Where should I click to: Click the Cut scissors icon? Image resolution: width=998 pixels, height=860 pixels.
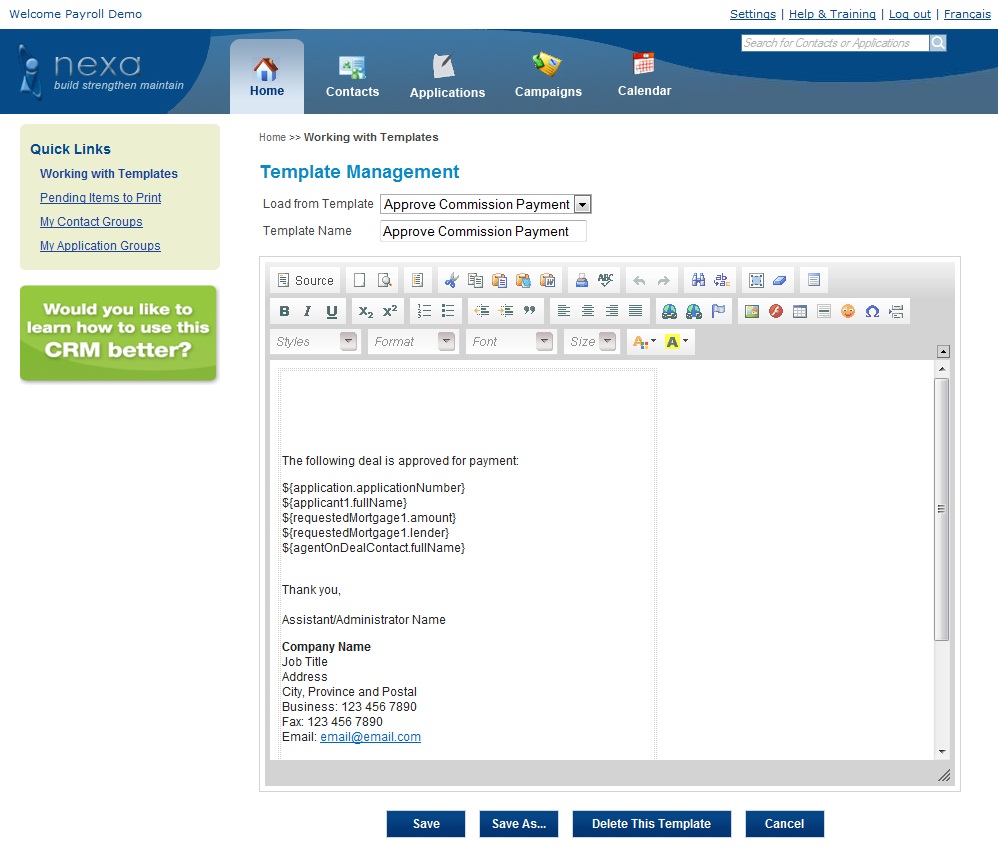pos(451,280)
